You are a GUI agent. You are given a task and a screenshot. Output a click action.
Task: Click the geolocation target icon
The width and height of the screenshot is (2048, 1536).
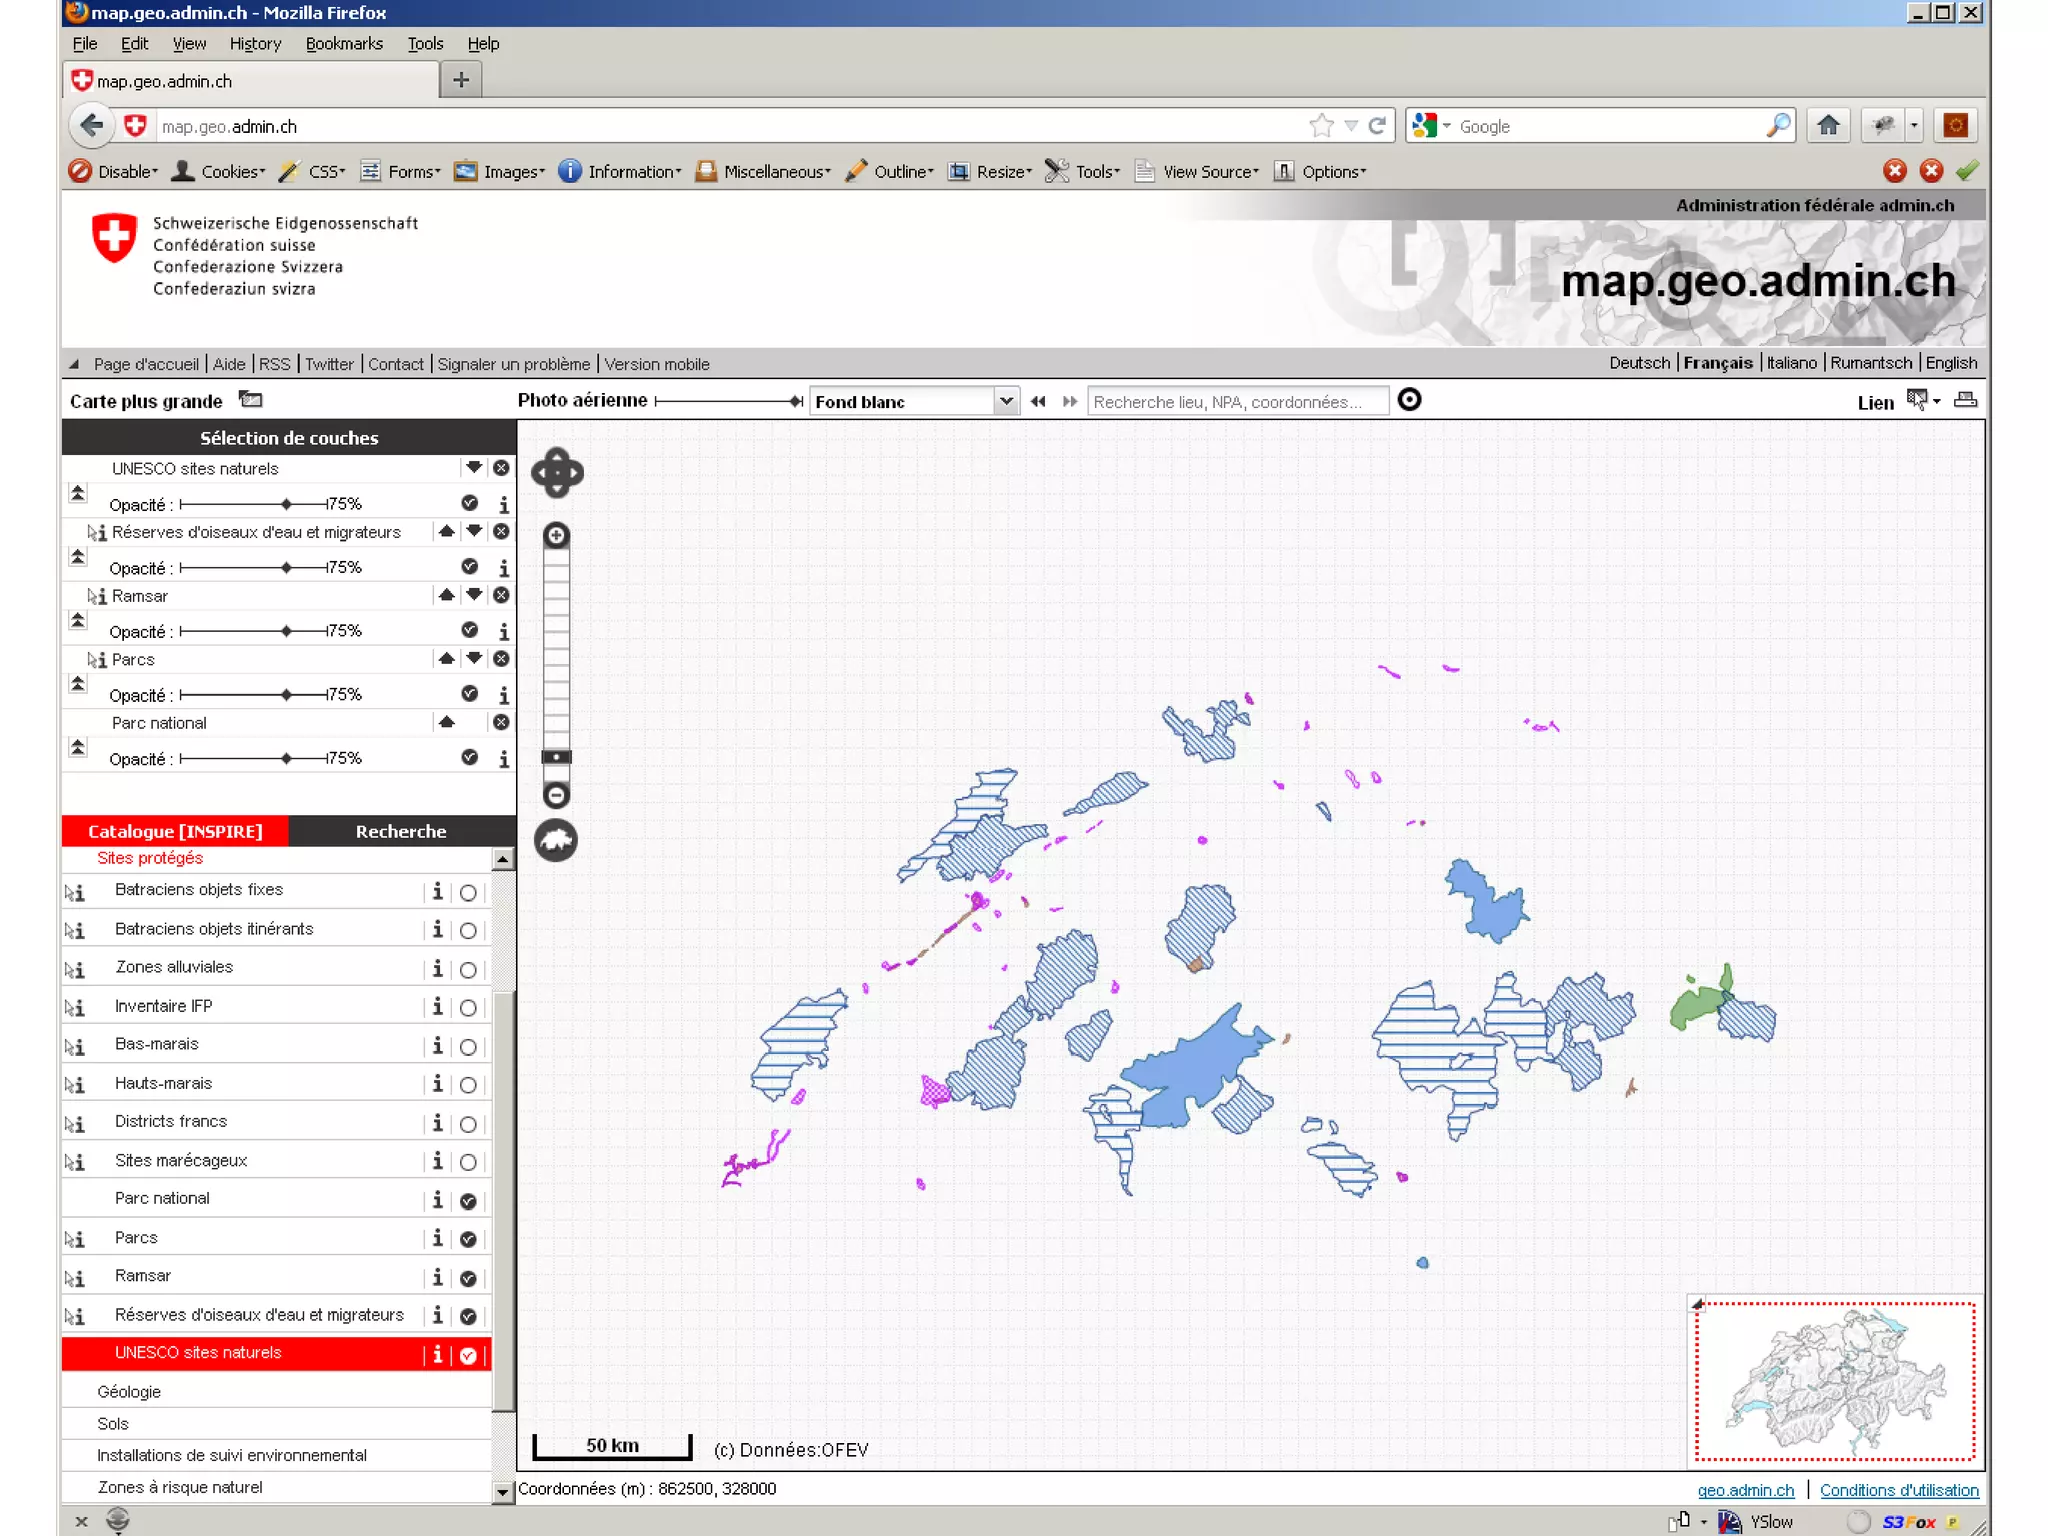pyautogui.click(x=1409, y=401)
